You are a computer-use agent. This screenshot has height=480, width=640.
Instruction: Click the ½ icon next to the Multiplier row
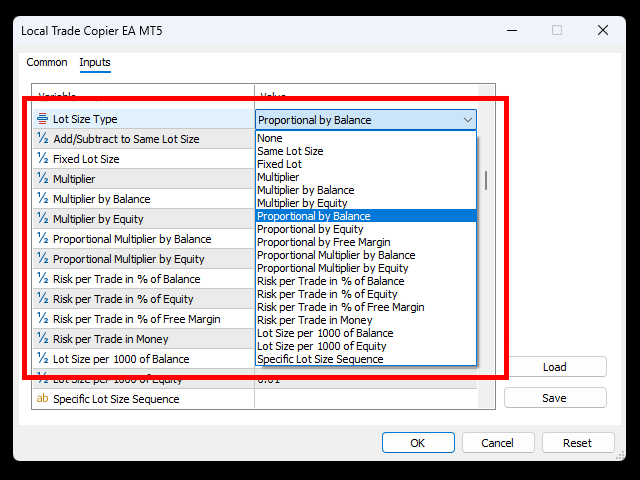[42, 178]
